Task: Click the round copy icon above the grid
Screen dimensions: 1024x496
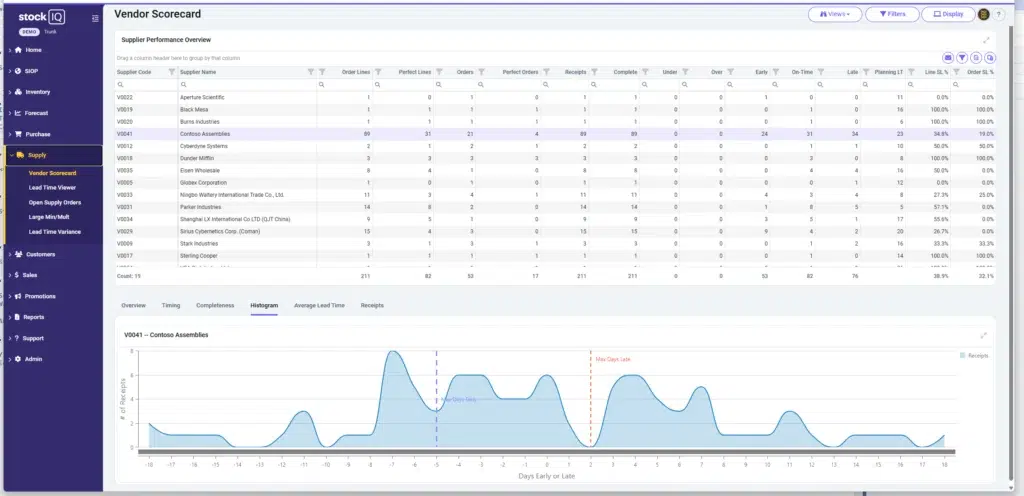Action: click(x=989, y=57)
